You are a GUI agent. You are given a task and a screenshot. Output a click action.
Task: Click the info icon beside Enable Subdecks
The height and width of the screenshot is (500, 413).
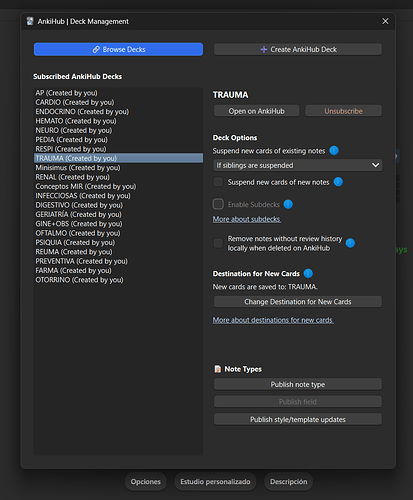(x=288, y=204)
